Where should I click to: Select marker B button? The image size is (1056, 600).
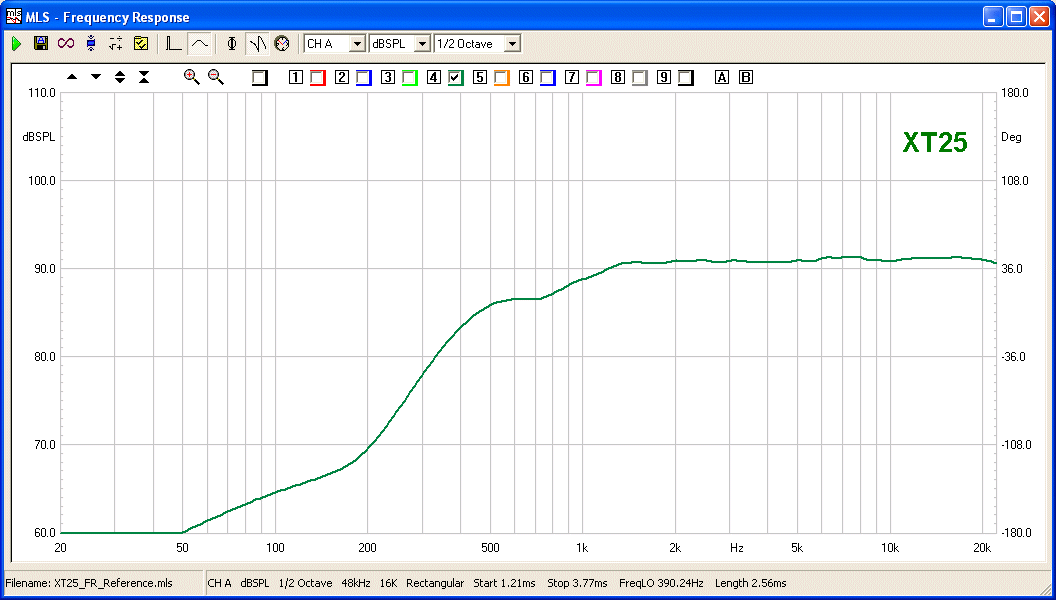click(x=746, y=77)
